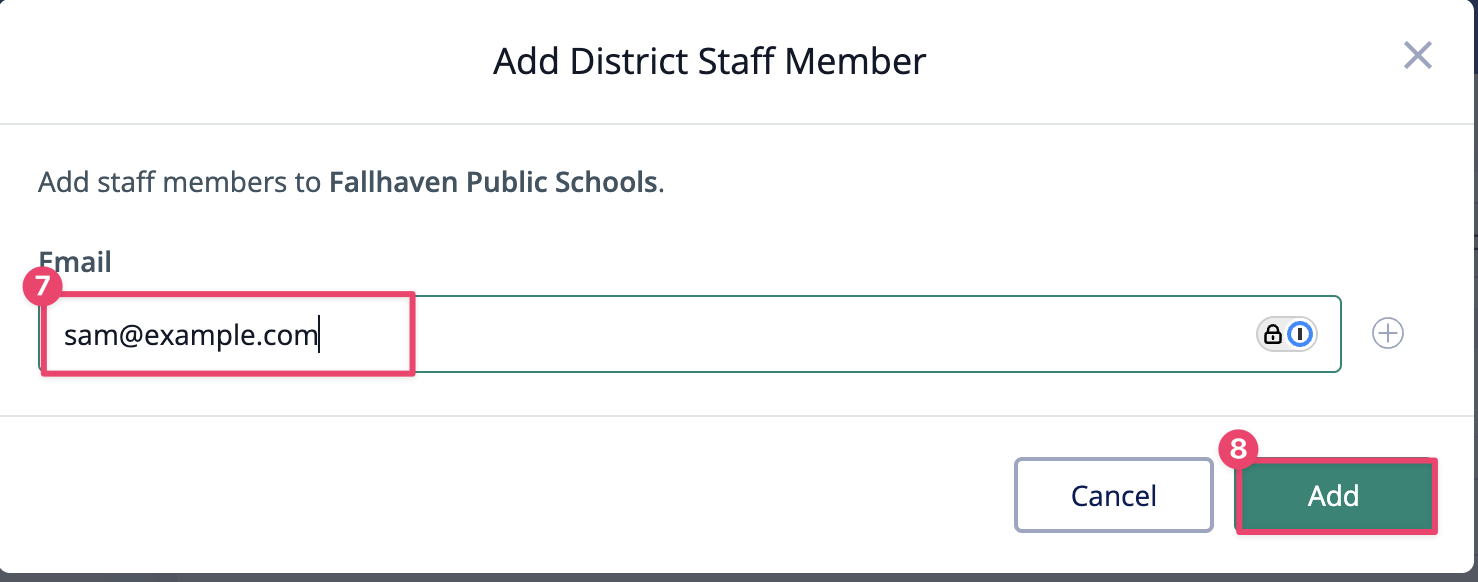Click the blank footer area left of Cancel
This screenshot has height=582, width=1478.
(x=500, y=495)
